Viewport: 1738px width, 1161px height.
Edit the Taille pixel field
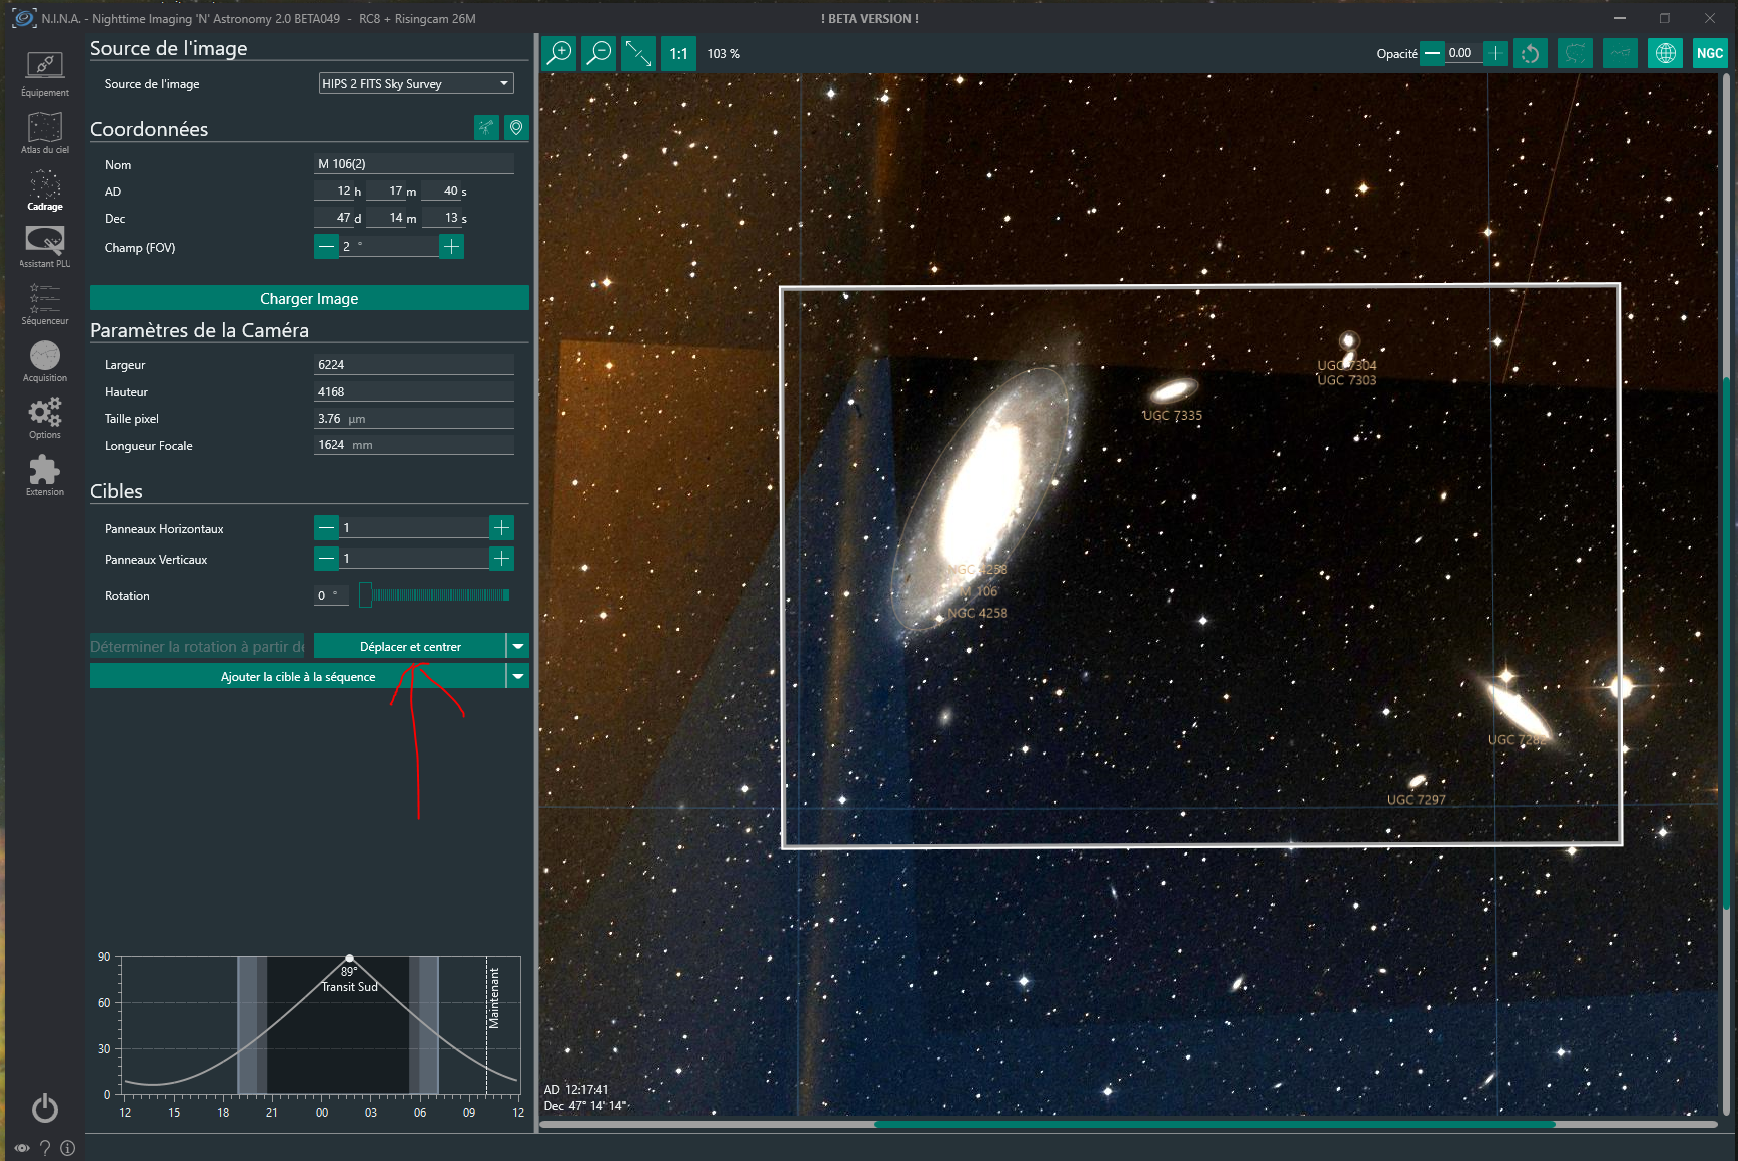click(414, 418)
